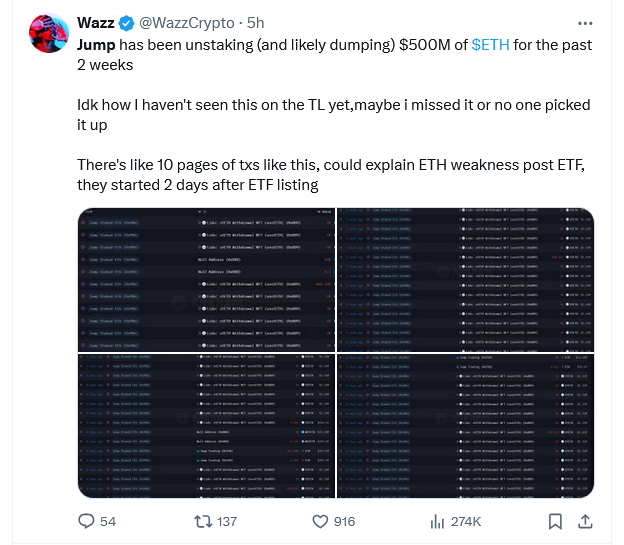Click the blue verified badge

127,23
